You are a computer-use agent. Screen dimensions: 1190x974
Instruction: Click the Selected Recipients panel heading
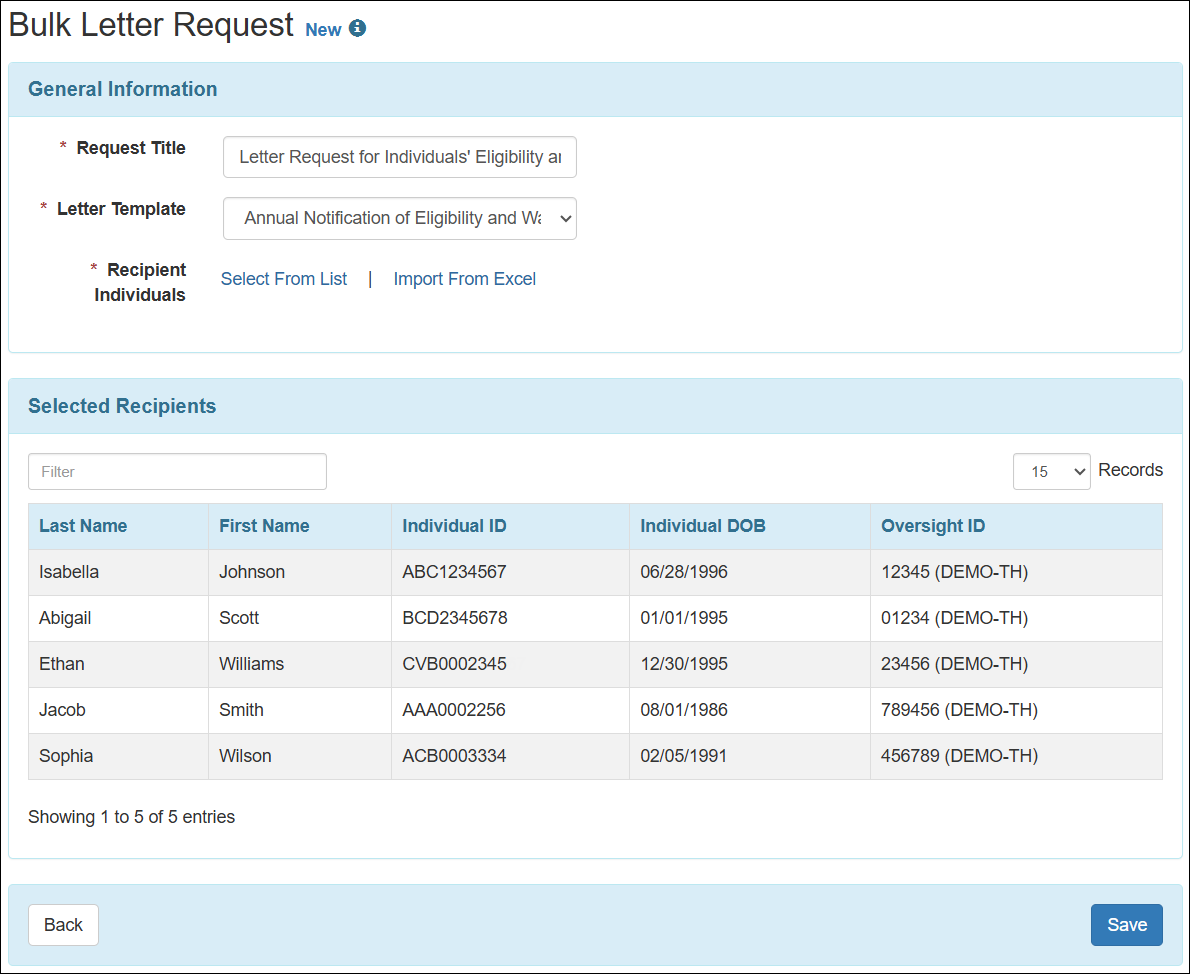tap(122, 406)
